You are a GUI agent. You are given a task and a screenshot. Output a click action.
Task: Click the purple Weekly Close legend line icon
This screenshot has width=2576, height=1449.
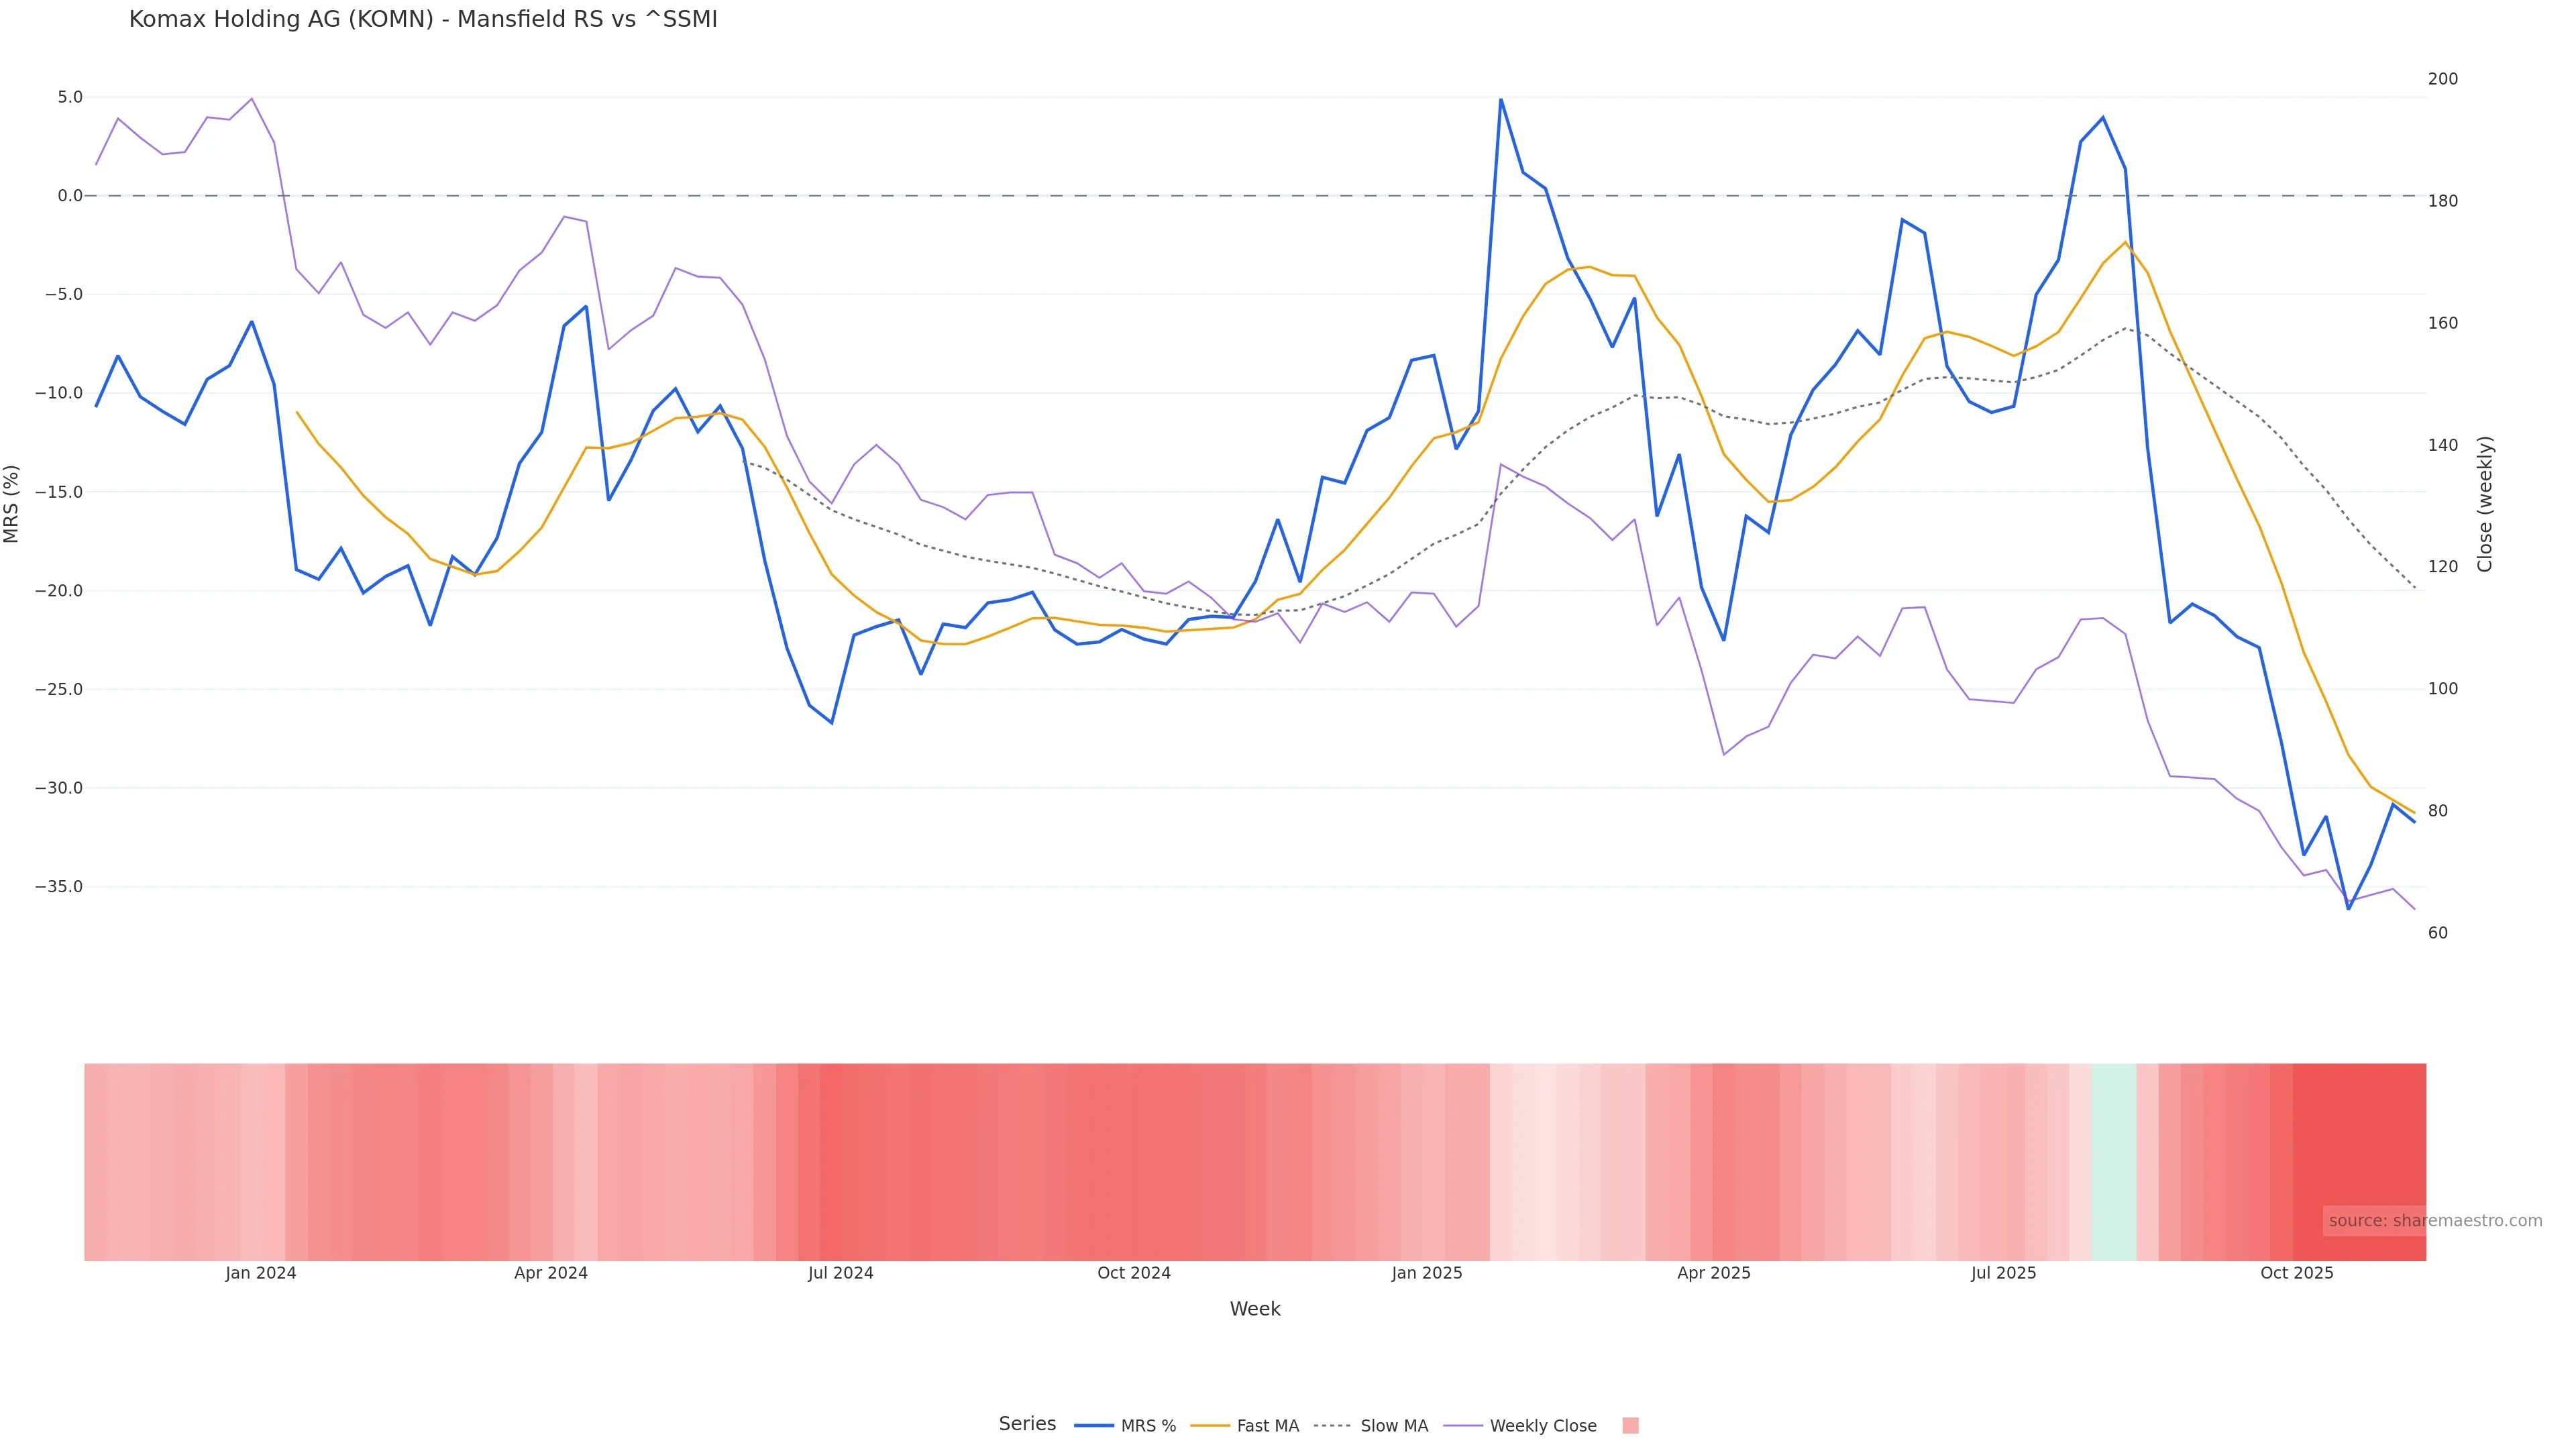click(x=1463, y=1426)
